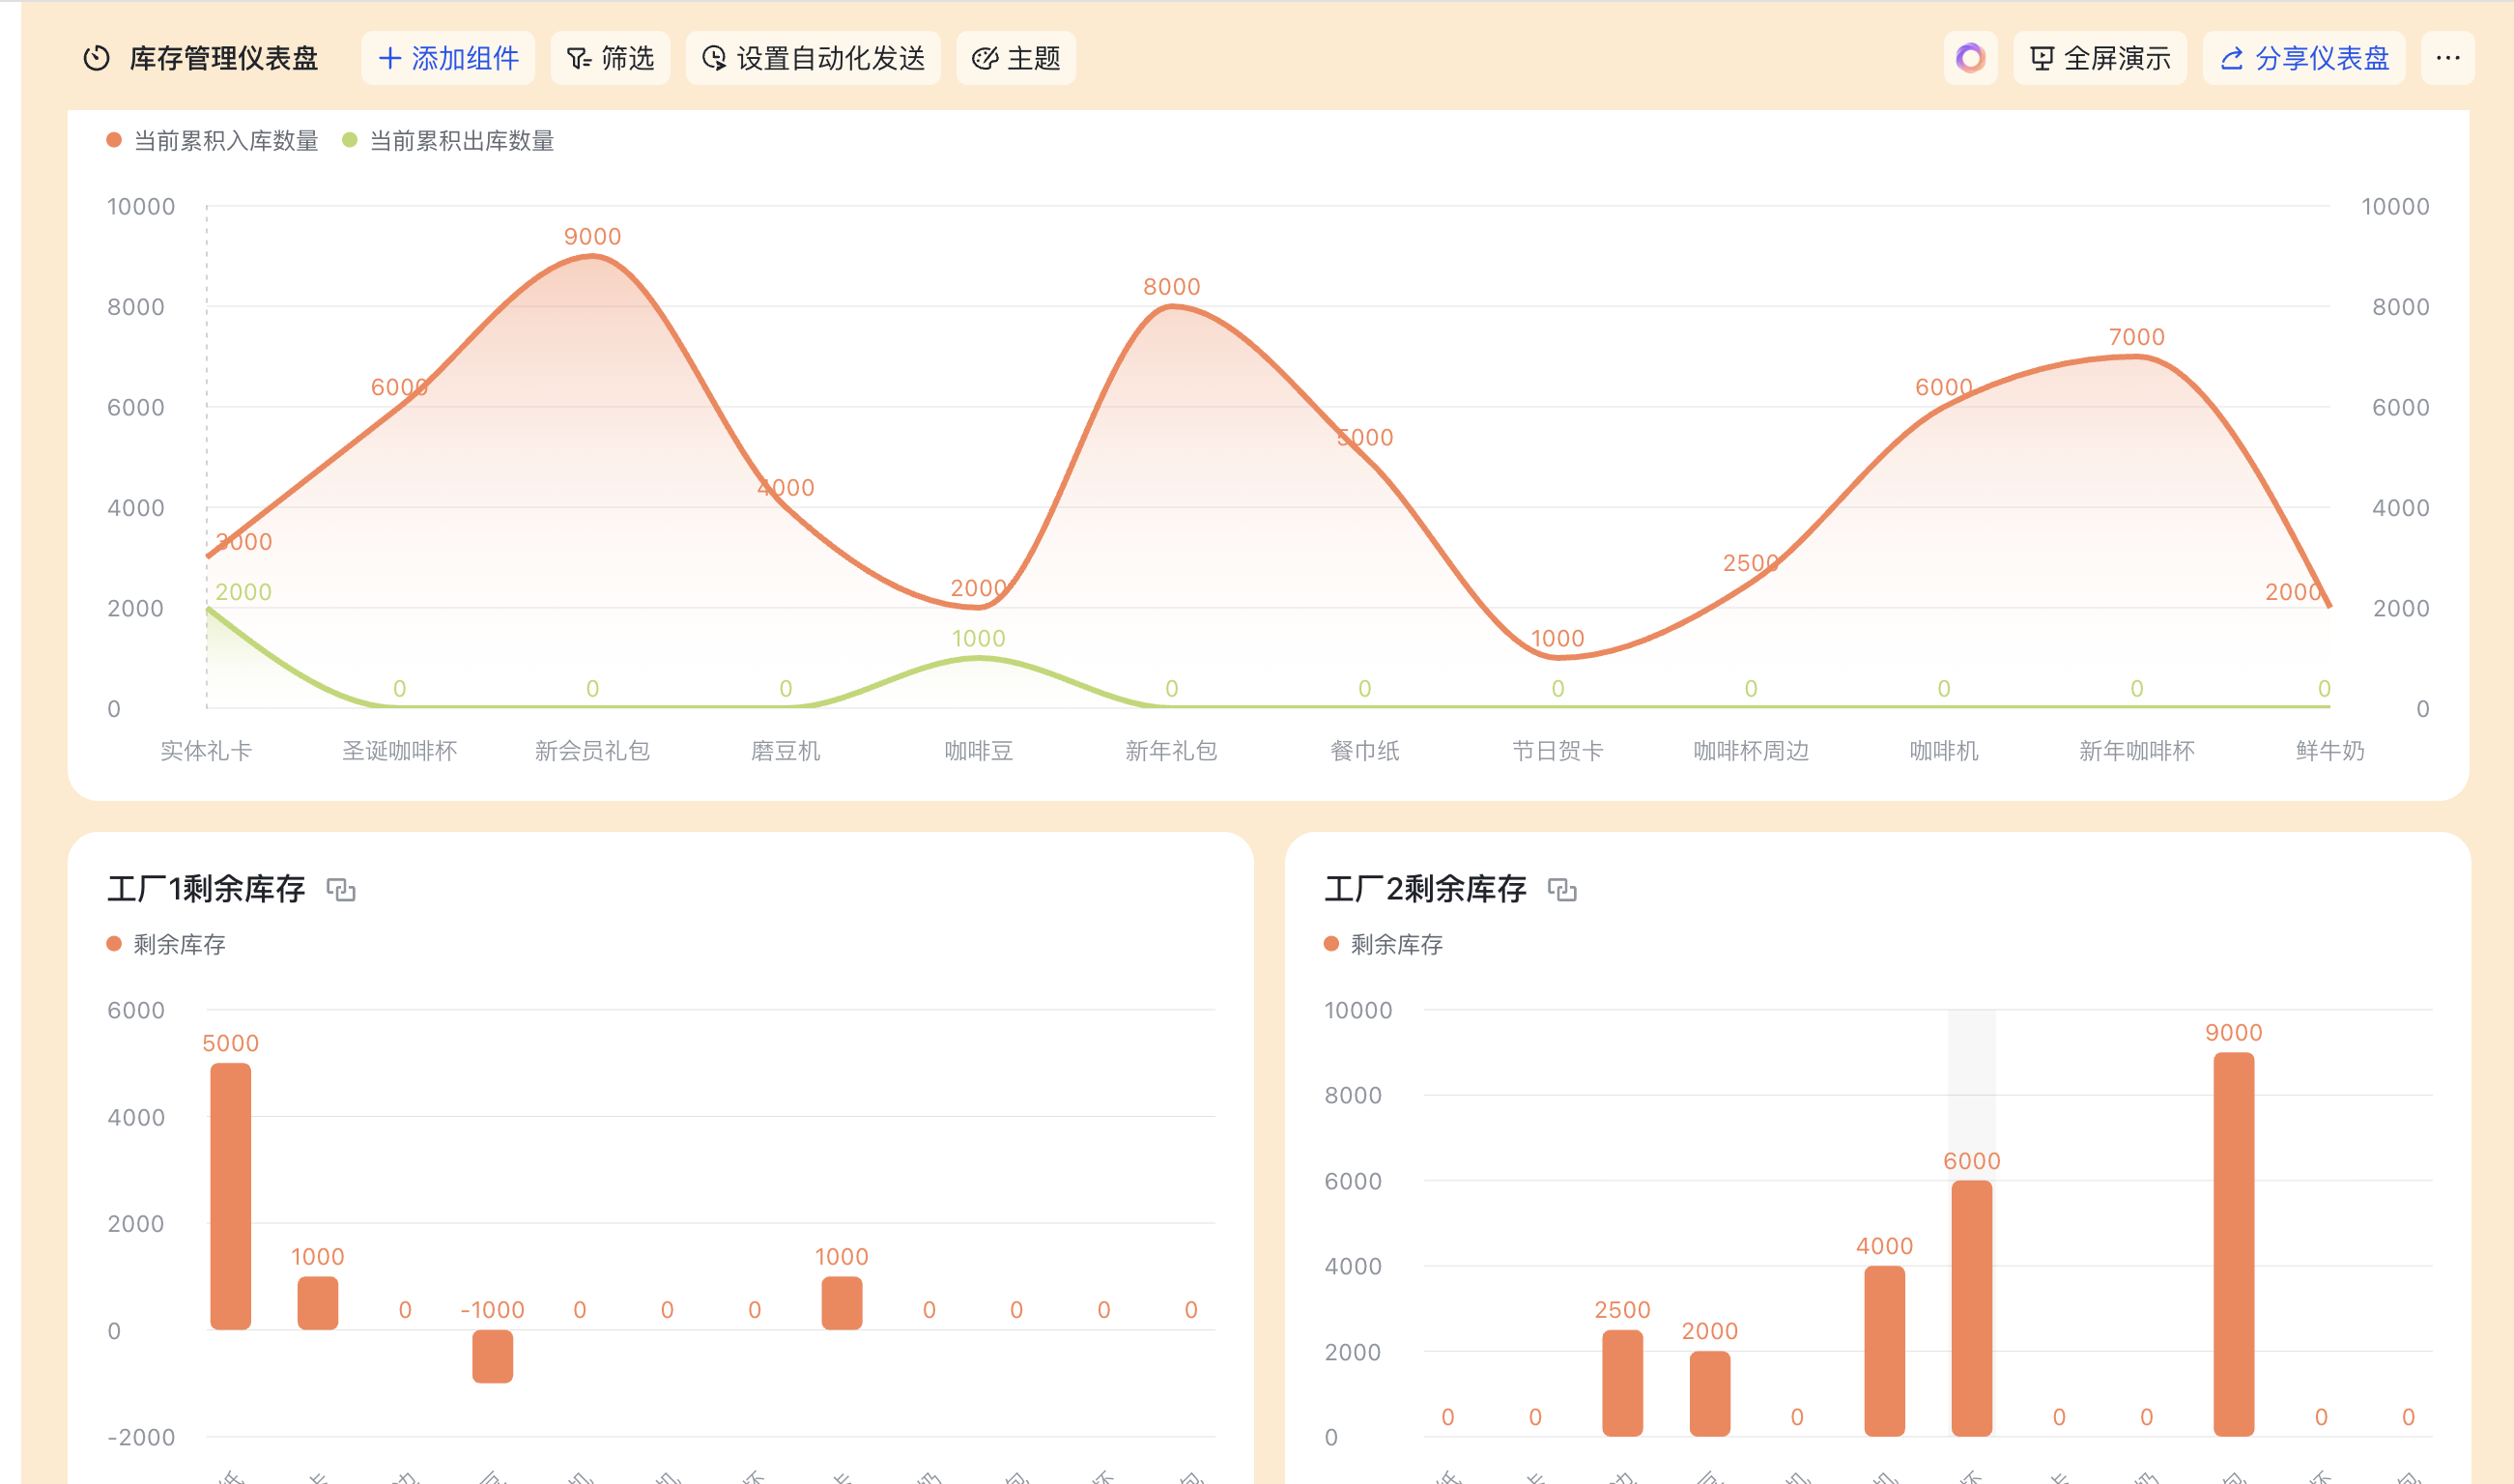This screenshot has width=2514, height=1484.
Task: Click the 新会员礼包 9000 peak data point
Action: coord(592,257)
